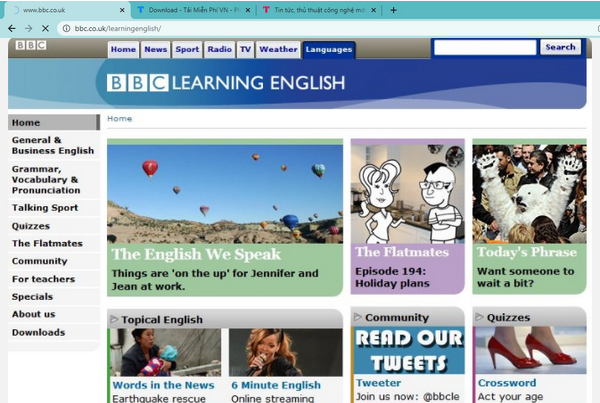Image resolution: width=600 pixels, height=403 pixels.
Task: Open Quizzes in the left sidebar
Action: 53,226
